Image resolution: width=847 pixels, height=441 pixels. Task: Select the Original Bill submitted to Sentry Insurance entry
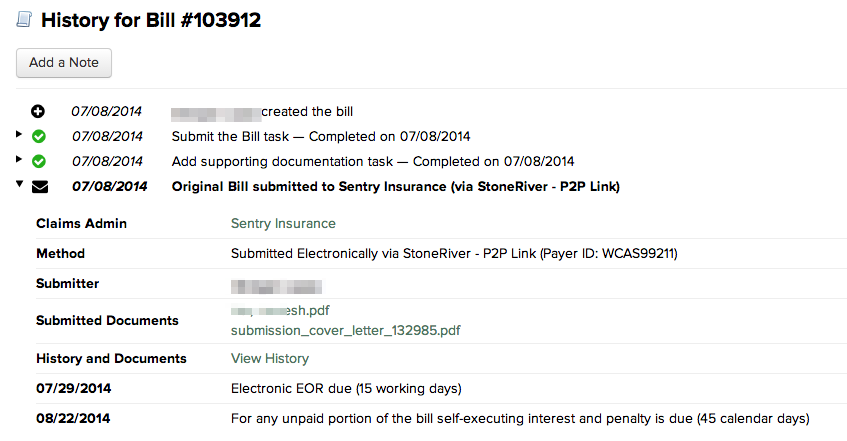pos(395,187)
